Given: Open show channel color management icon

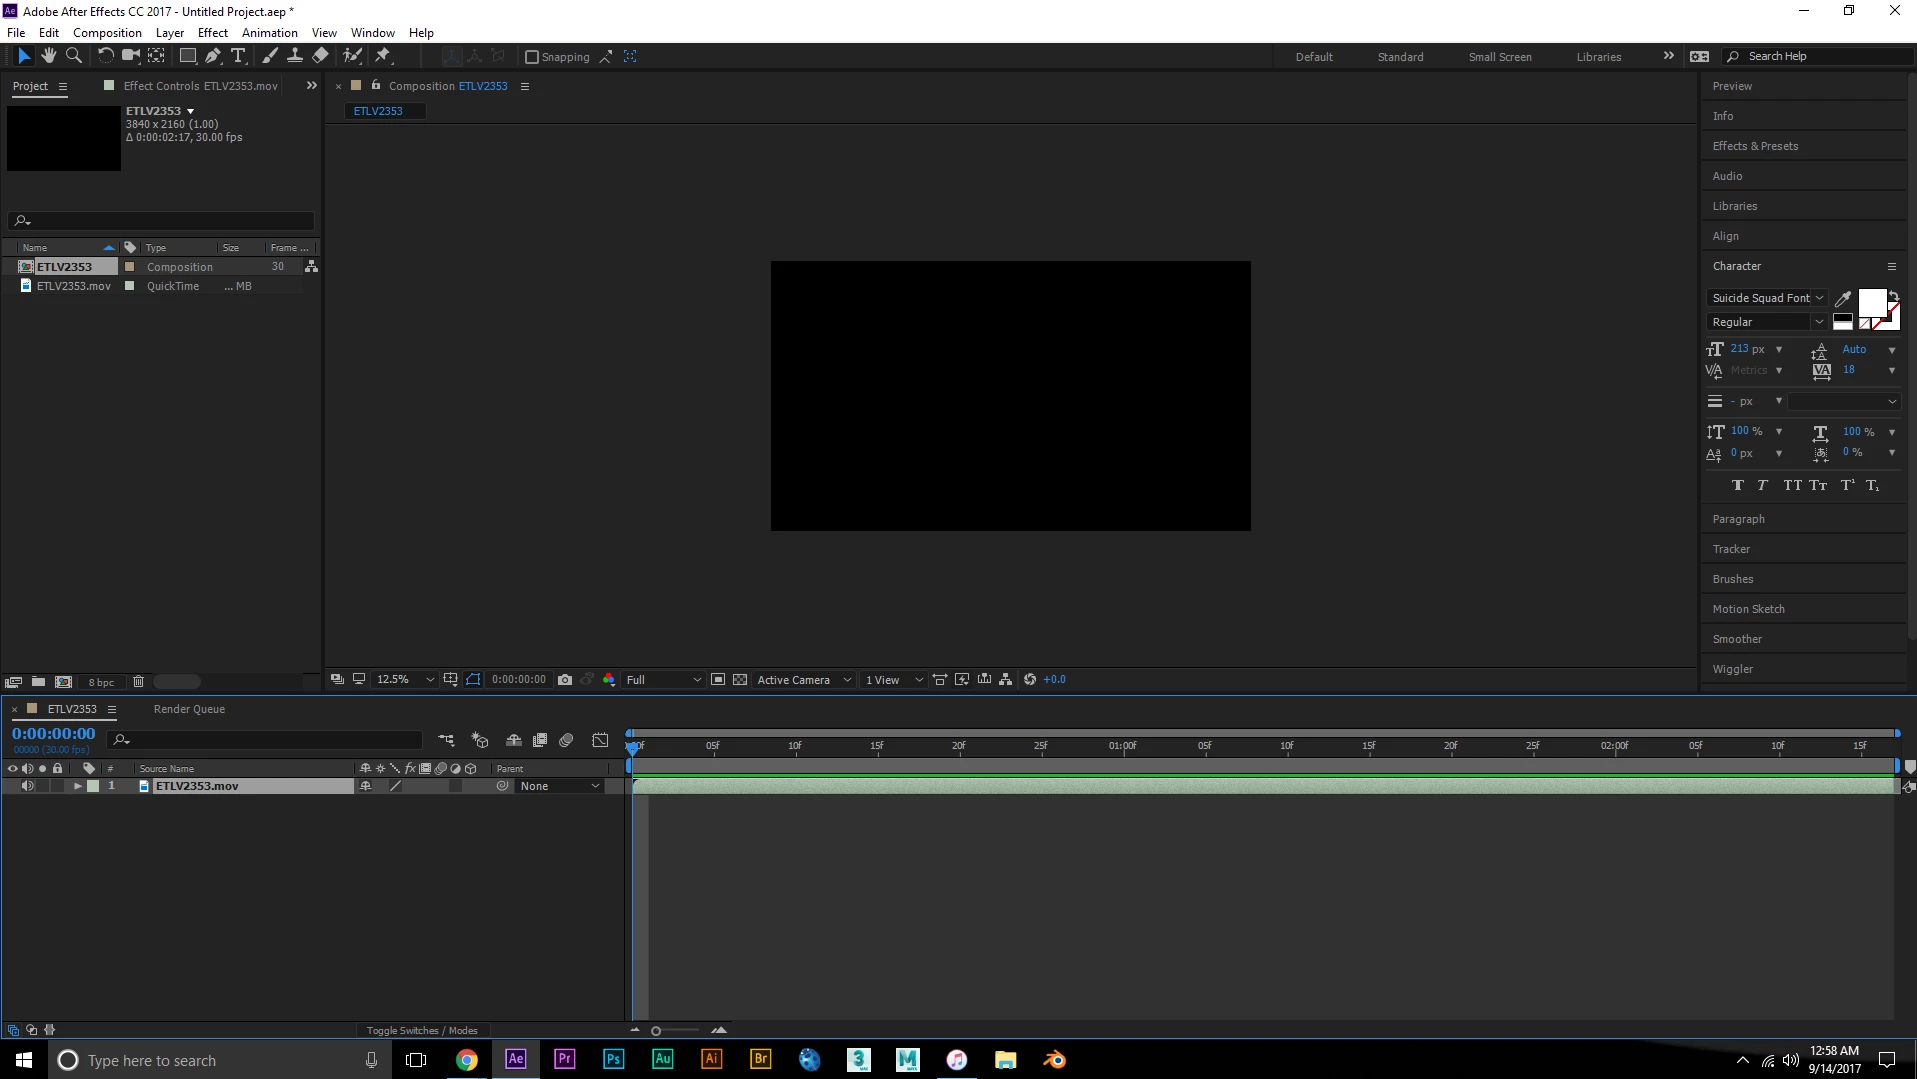Looking at the screenshot, I should tap(608, 680).
